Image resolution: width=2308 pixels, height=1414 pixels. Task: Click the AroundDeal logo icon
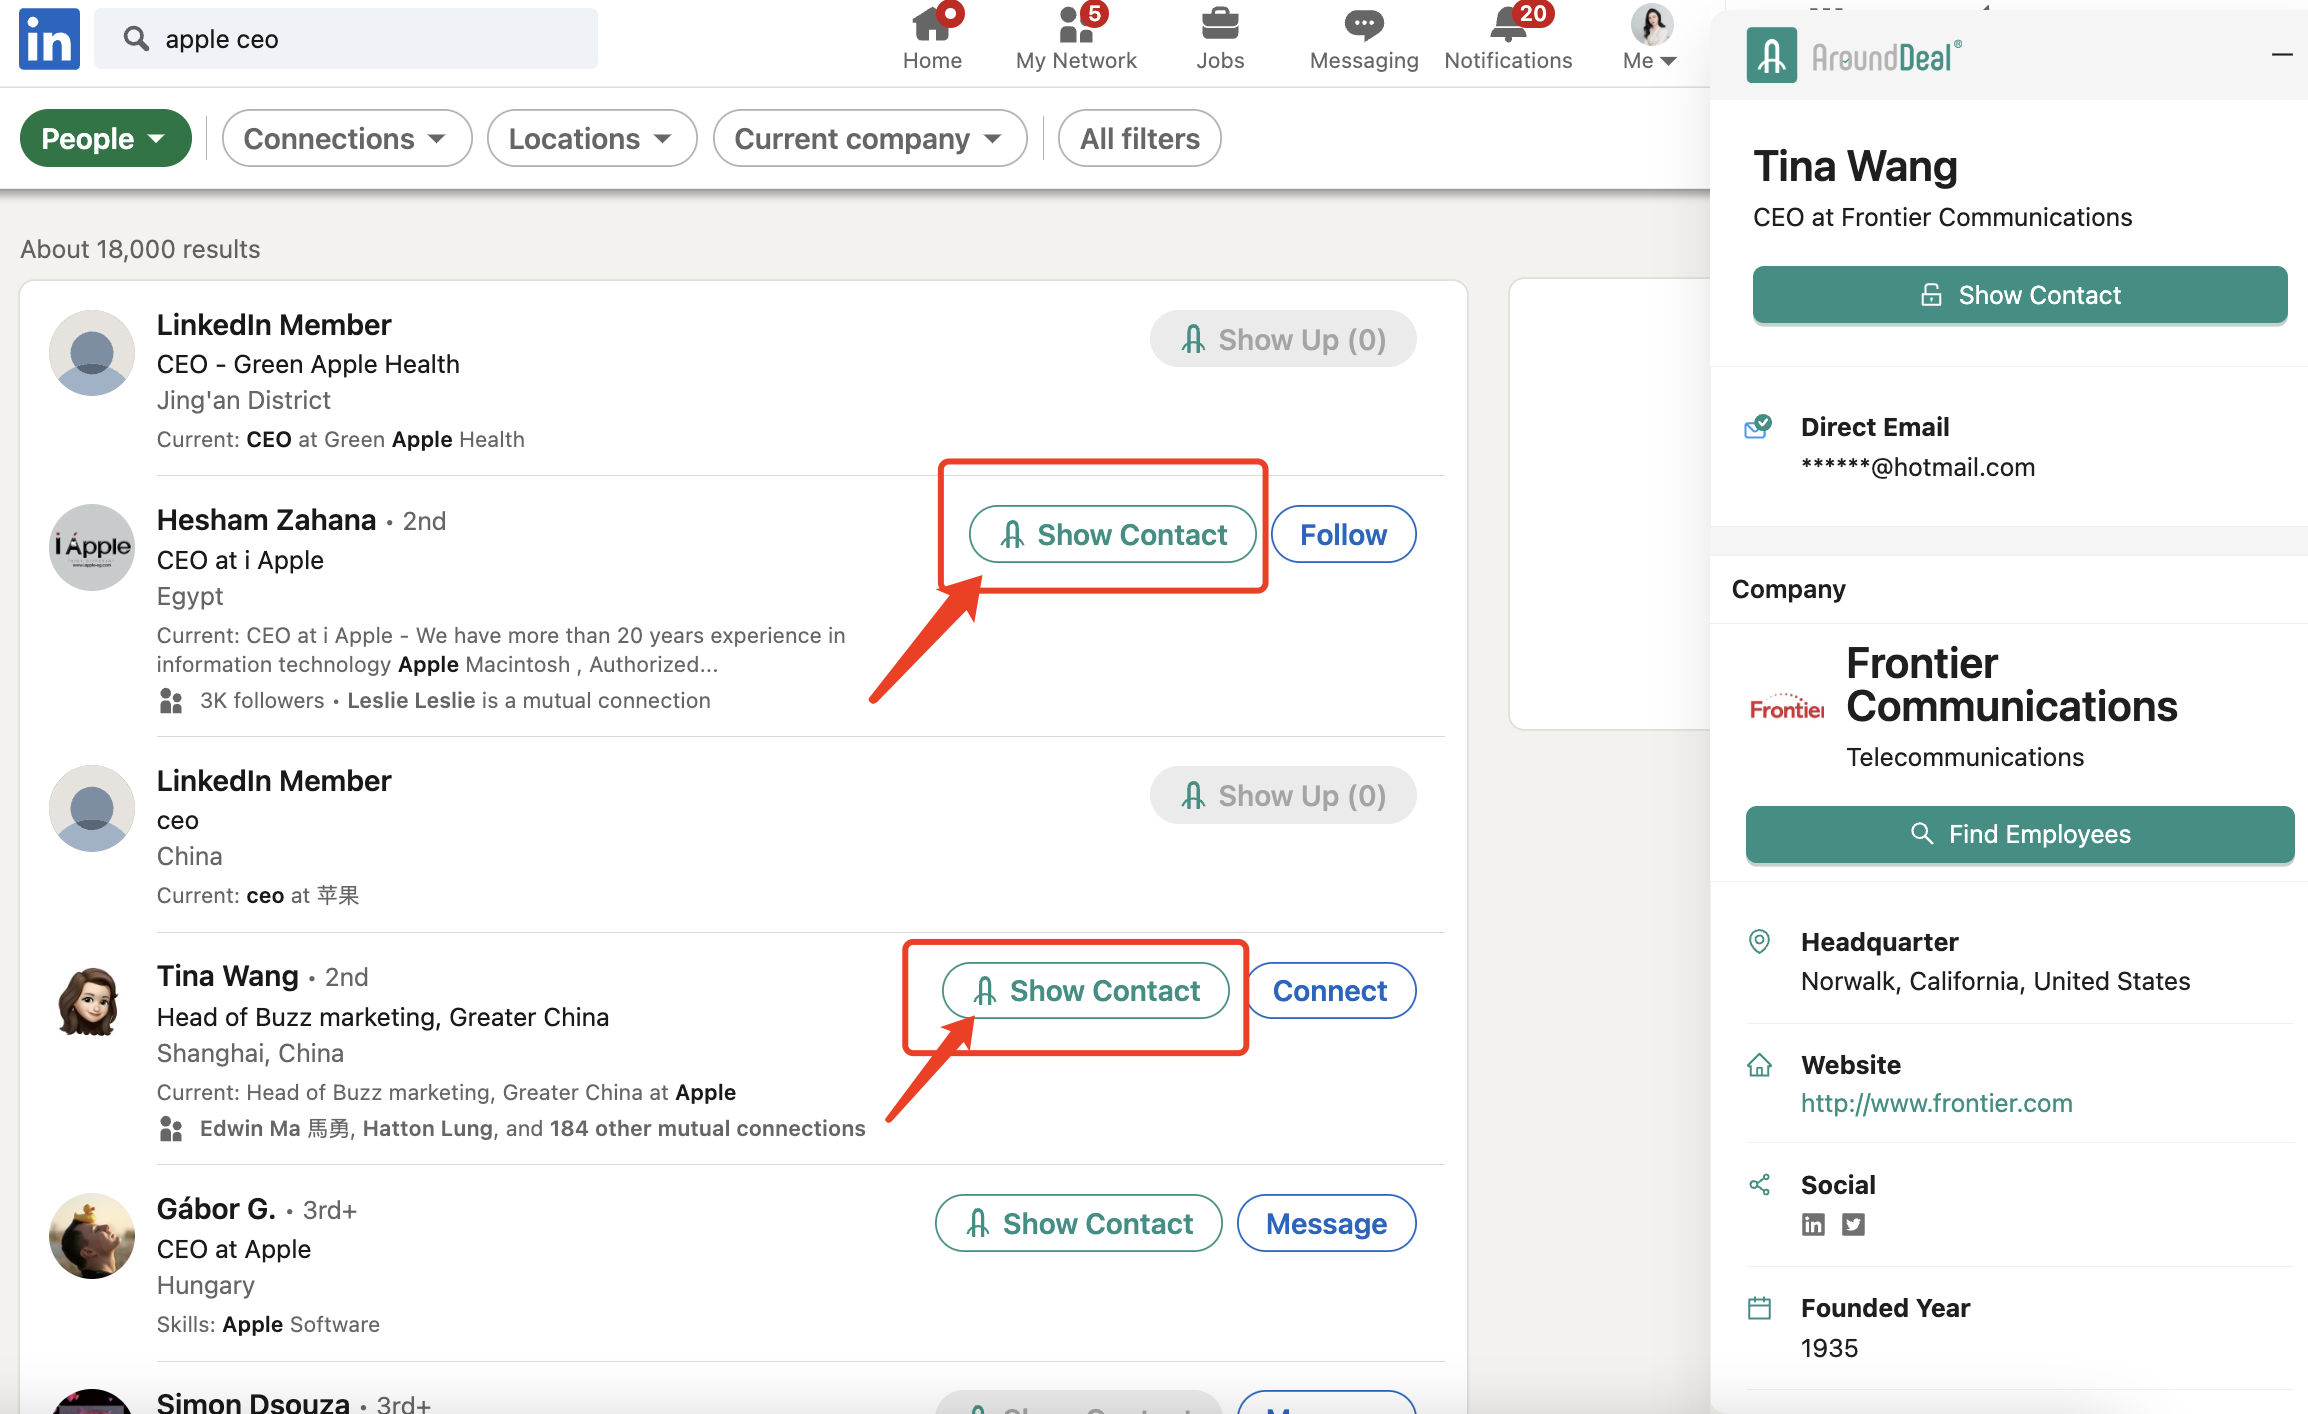(1771, 55)
